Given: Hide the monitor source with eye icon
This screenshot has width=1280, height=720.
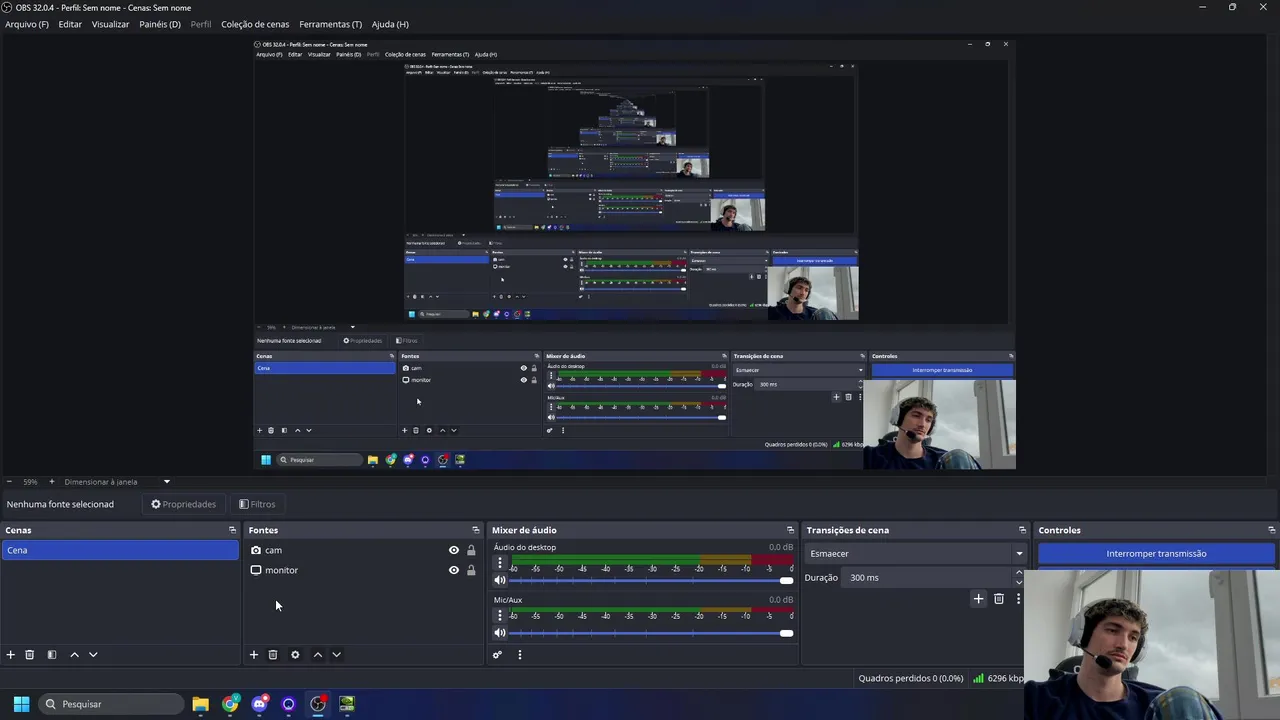Looking at the screenshot, I should coord(454,570).
